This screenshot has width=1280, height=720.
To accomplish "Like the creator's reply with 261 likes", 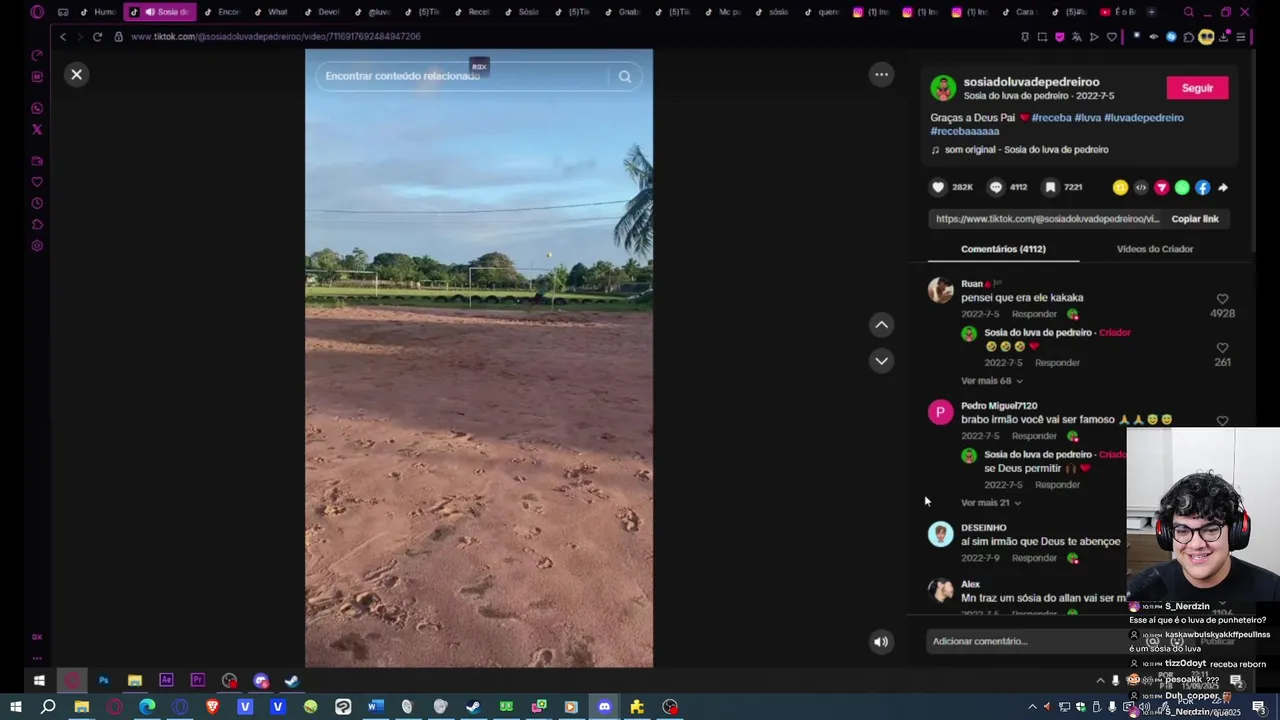I will [x=1222, y=348].
